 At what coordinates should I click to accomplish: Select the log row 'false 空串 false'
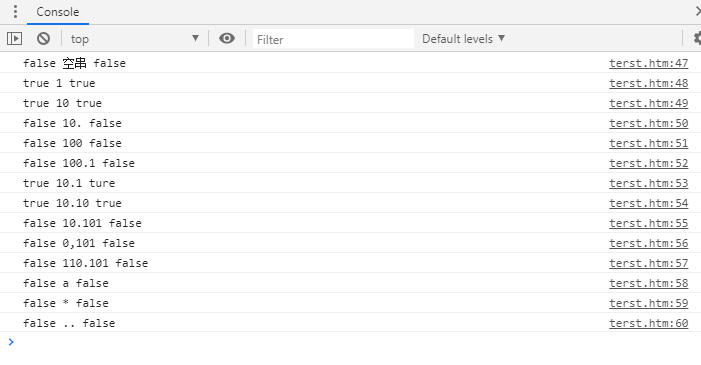click(x=350, y=63)
